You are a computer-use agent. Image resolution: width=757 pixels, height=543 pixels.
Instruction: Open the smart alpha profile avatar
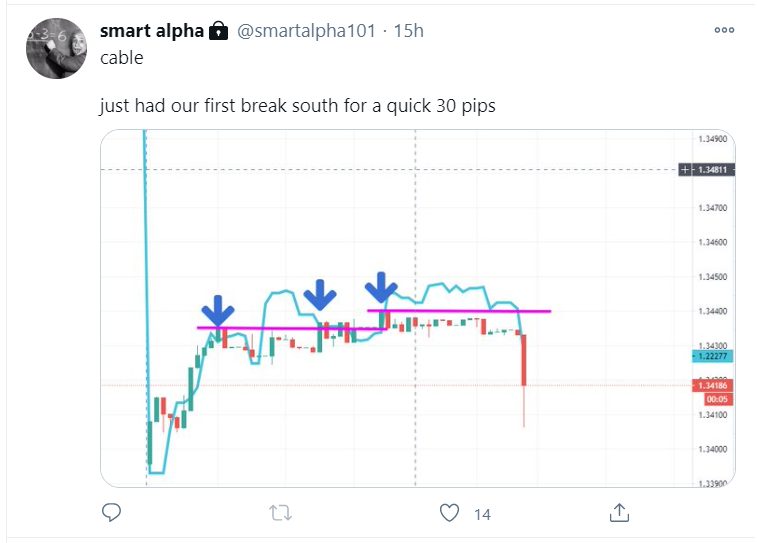click(56, 49)
